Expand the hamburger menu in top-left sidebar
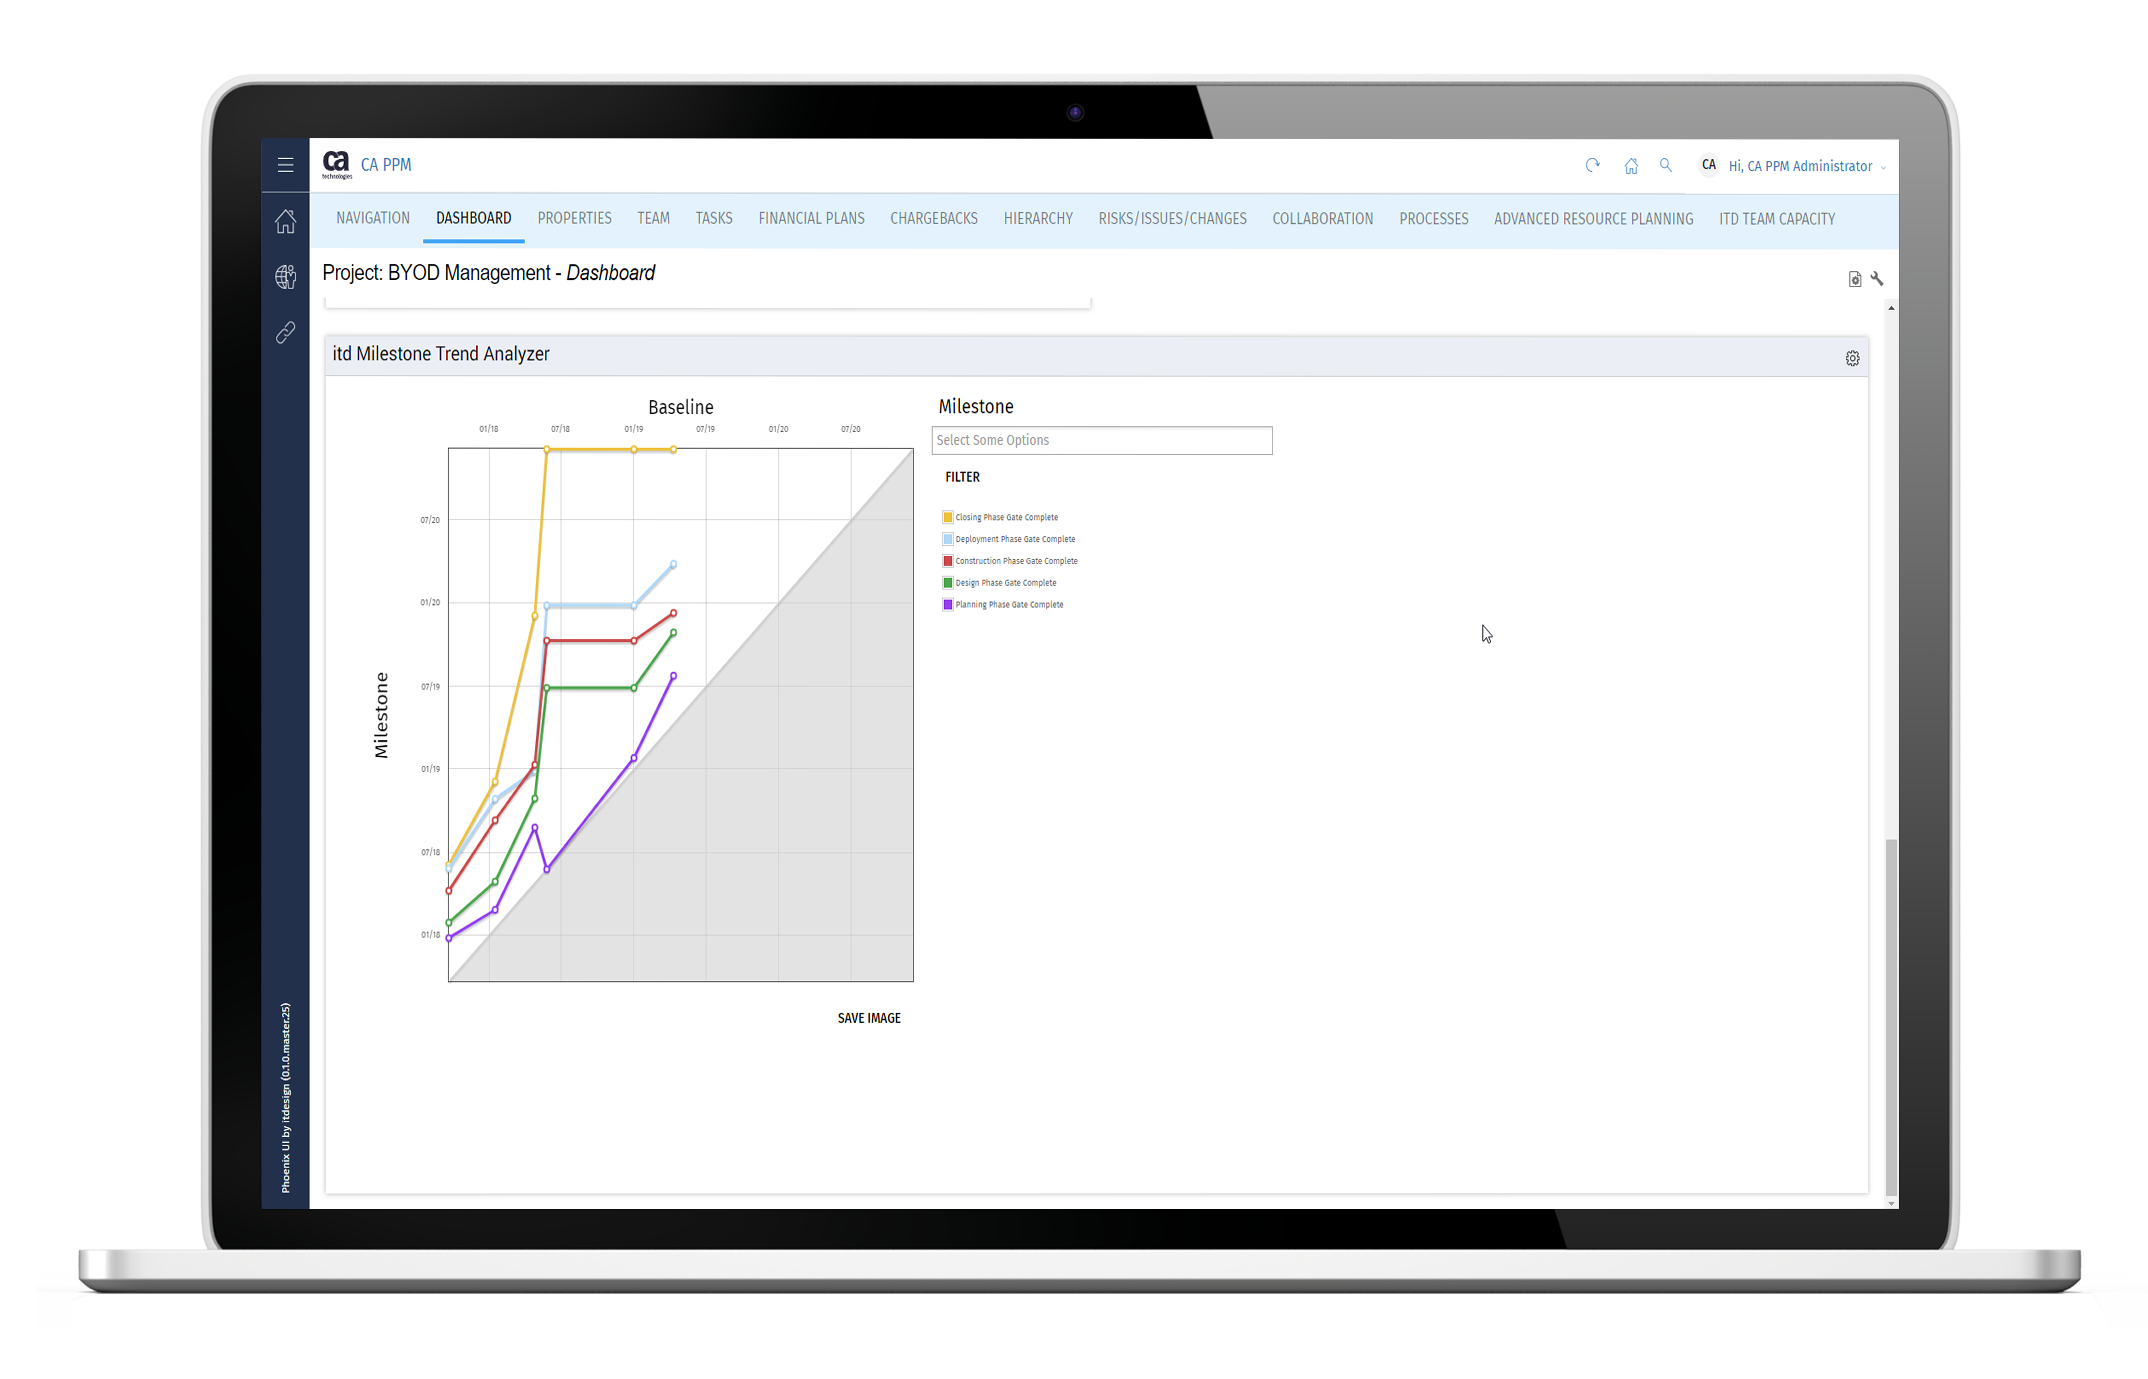 coord(283,166)
